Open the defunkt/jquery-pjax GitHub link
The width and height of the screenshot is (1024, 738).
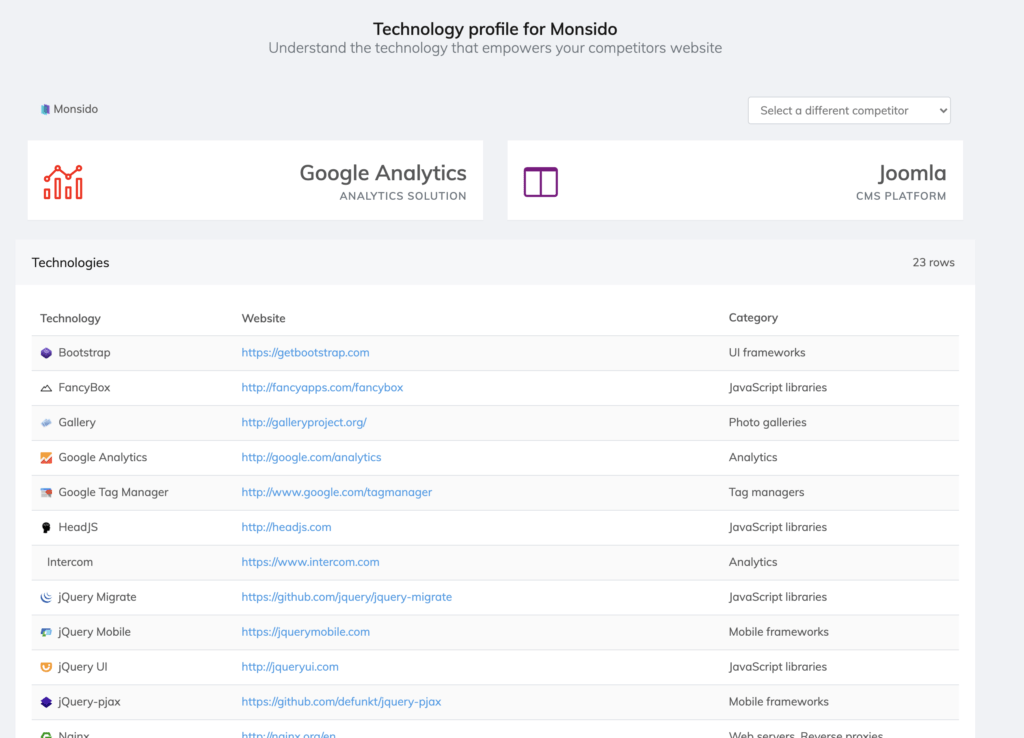pyautogui.click(x=341, y=702)
